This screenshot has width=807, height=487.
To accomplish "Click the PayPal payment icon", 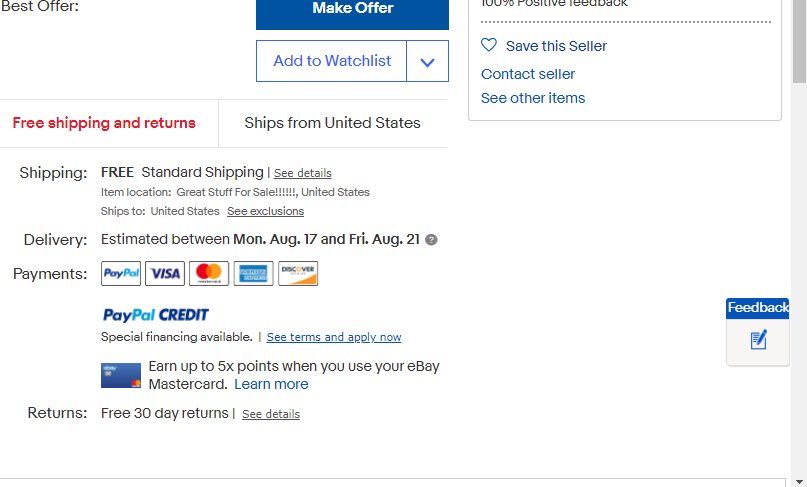I will click(121, 273).
